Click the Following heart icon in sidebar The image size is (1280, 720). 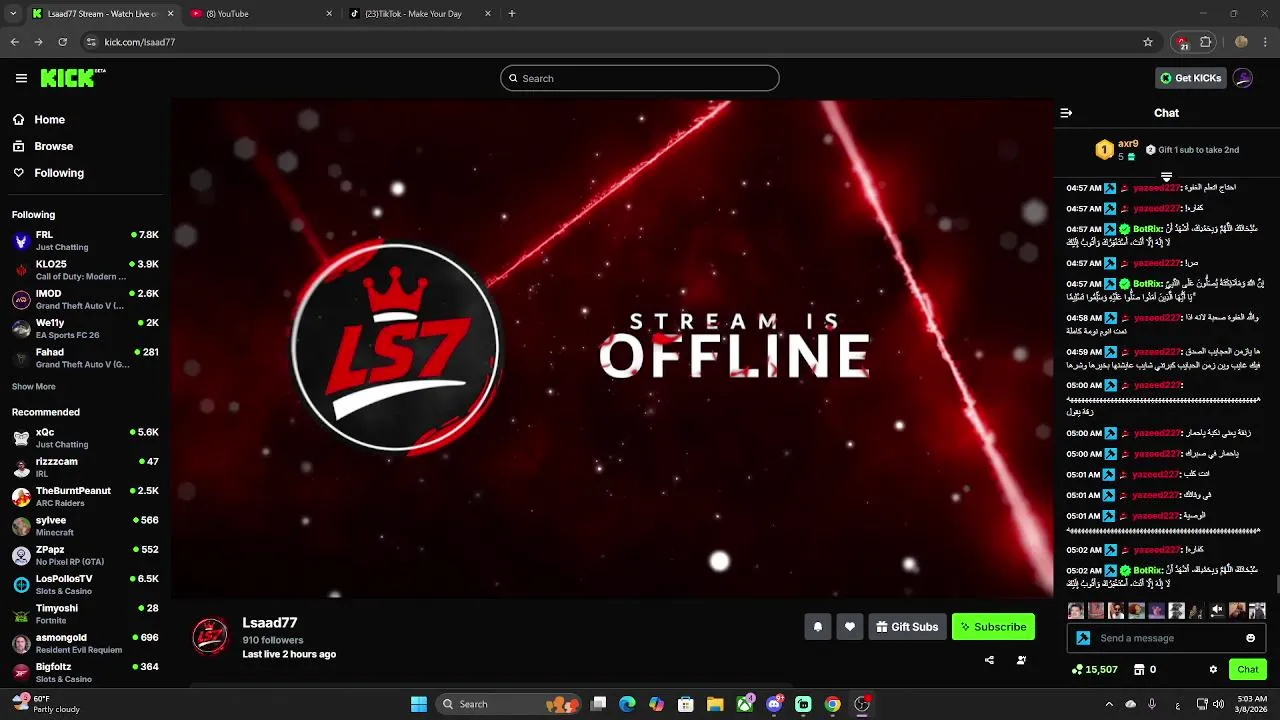point(18,173)
